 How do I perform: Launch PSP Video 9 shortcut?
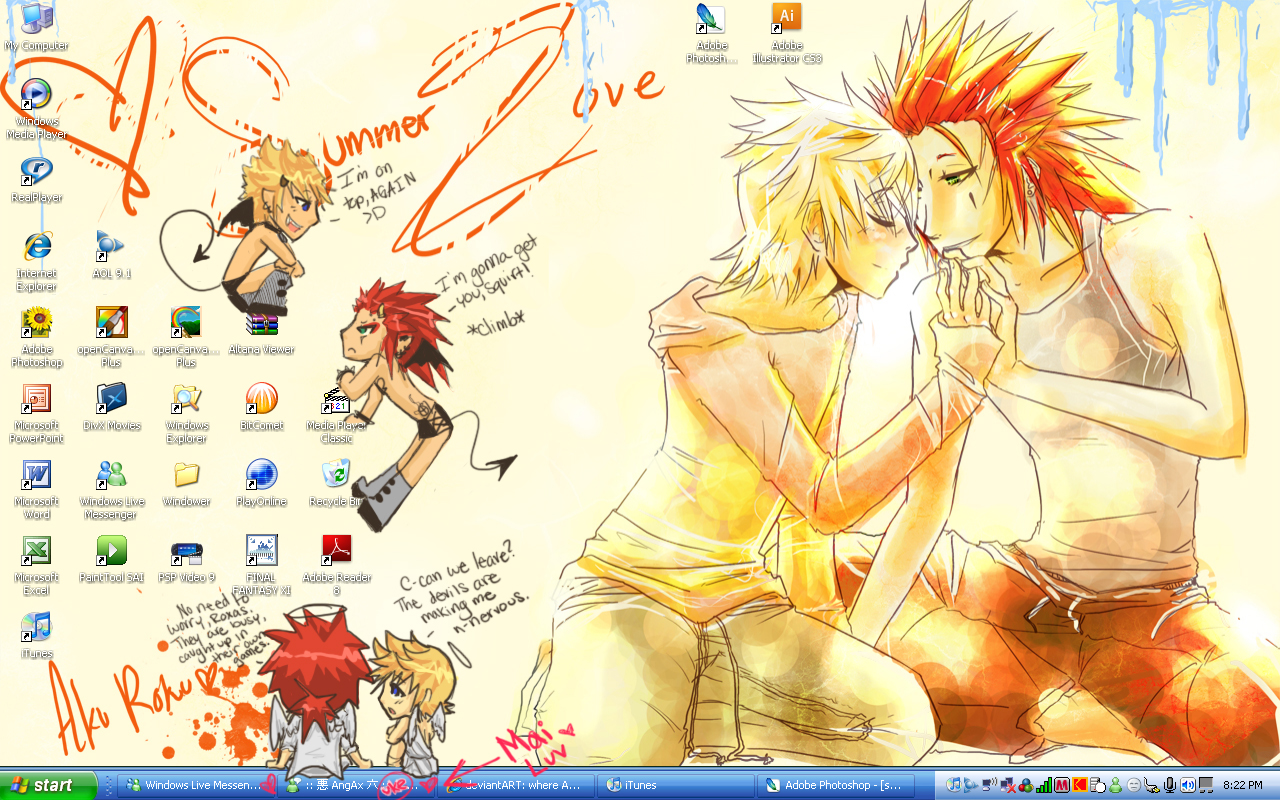pyautogui.click(x=186, y=559)
